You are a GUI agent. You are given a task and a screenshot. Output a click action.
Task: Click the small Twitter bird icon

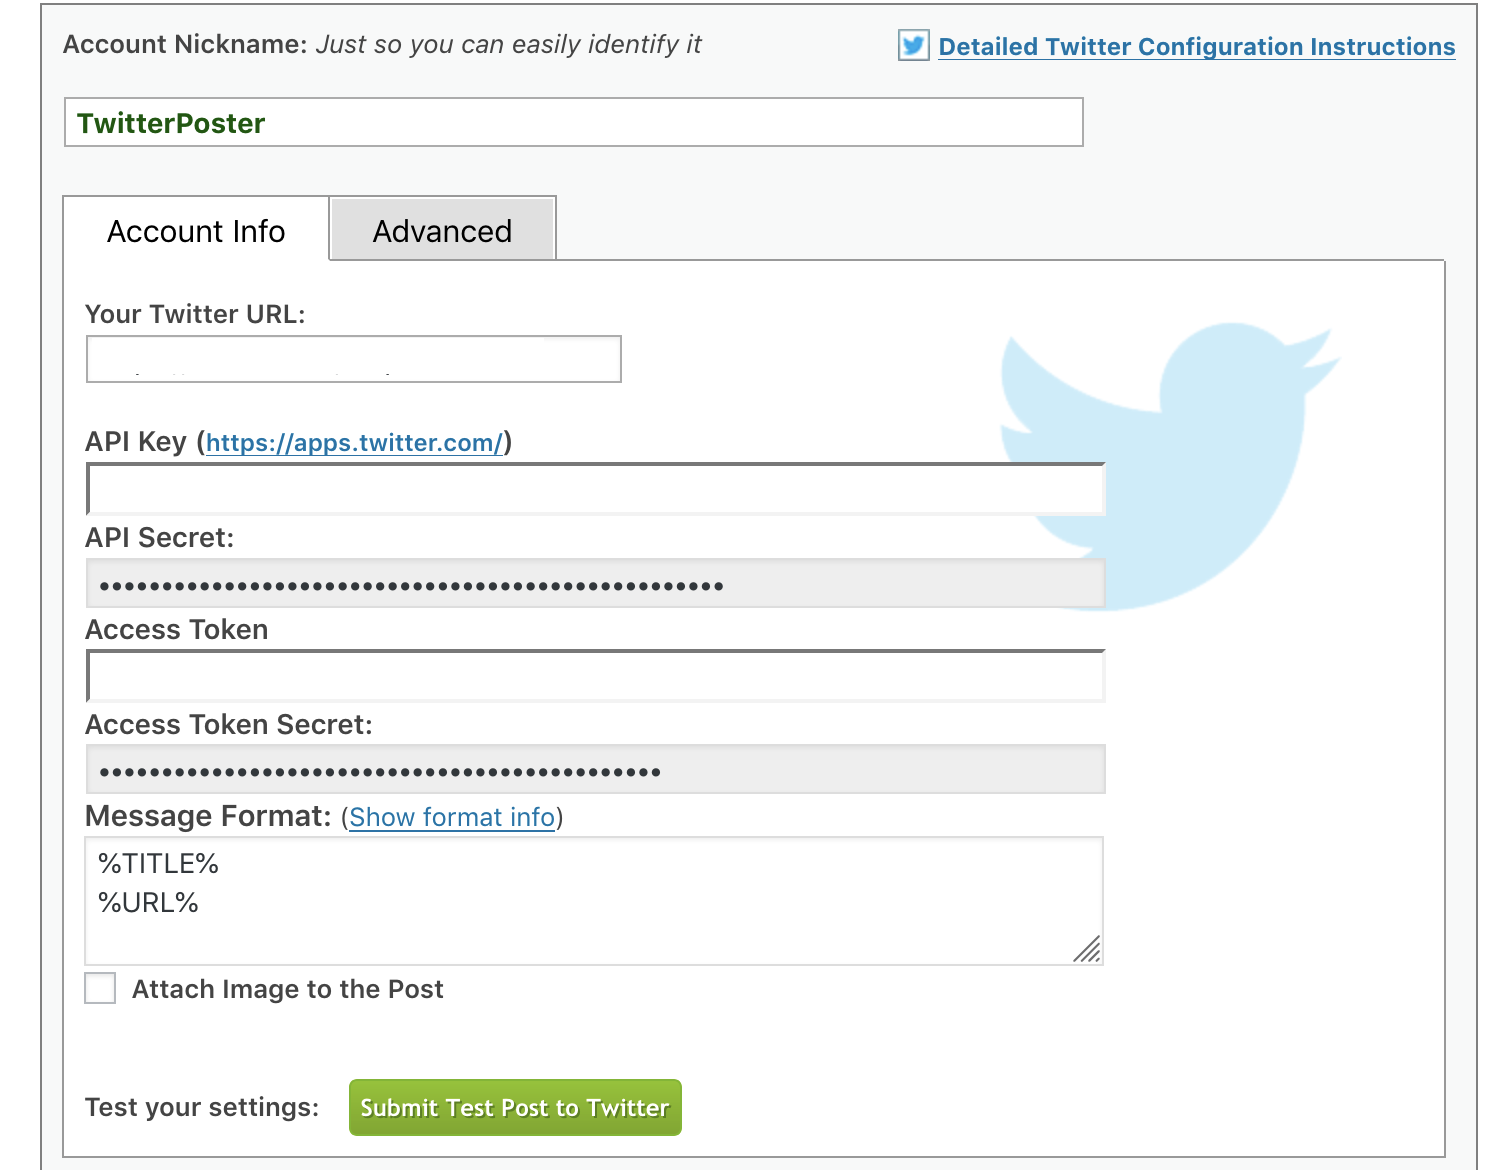pyautogui.click(x=913, y=46)
